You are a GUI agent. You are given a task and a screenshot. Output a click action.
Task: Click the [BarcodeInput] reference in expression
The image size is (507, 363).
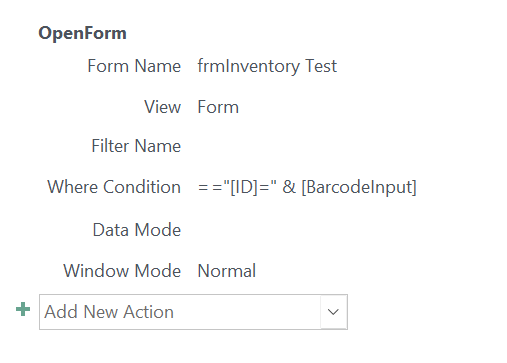pyautogui.click(x=359, y=187)
